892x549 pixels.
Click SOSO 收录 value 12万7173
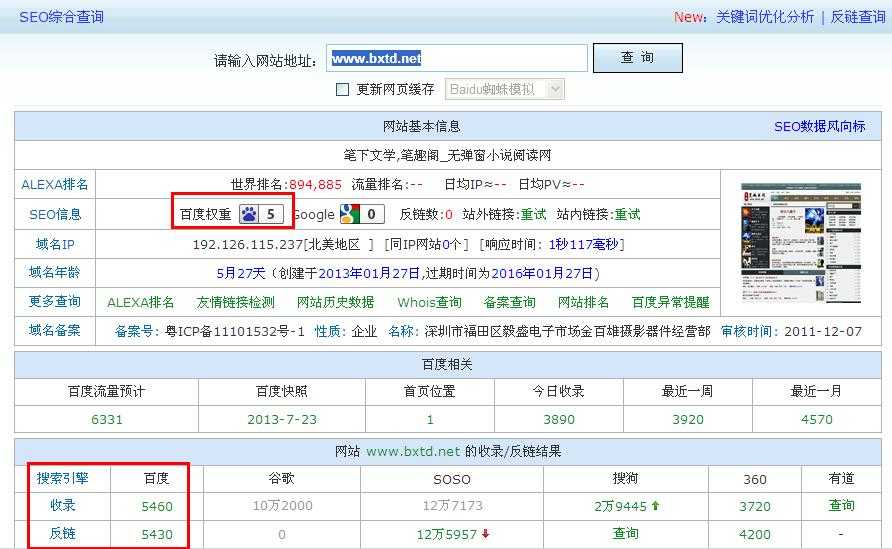coord(452,506)
